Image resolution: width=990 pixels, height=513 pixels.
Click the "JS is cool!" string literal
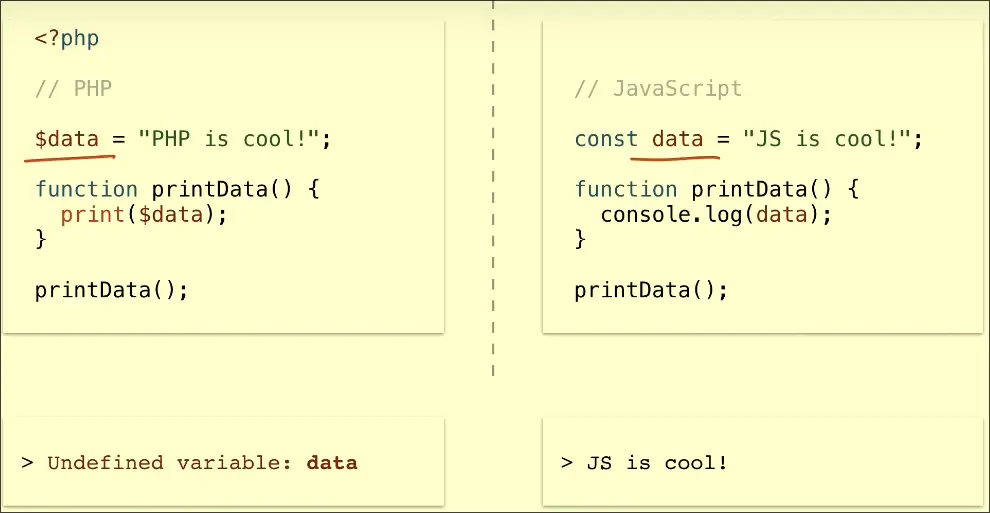point(827,139)
